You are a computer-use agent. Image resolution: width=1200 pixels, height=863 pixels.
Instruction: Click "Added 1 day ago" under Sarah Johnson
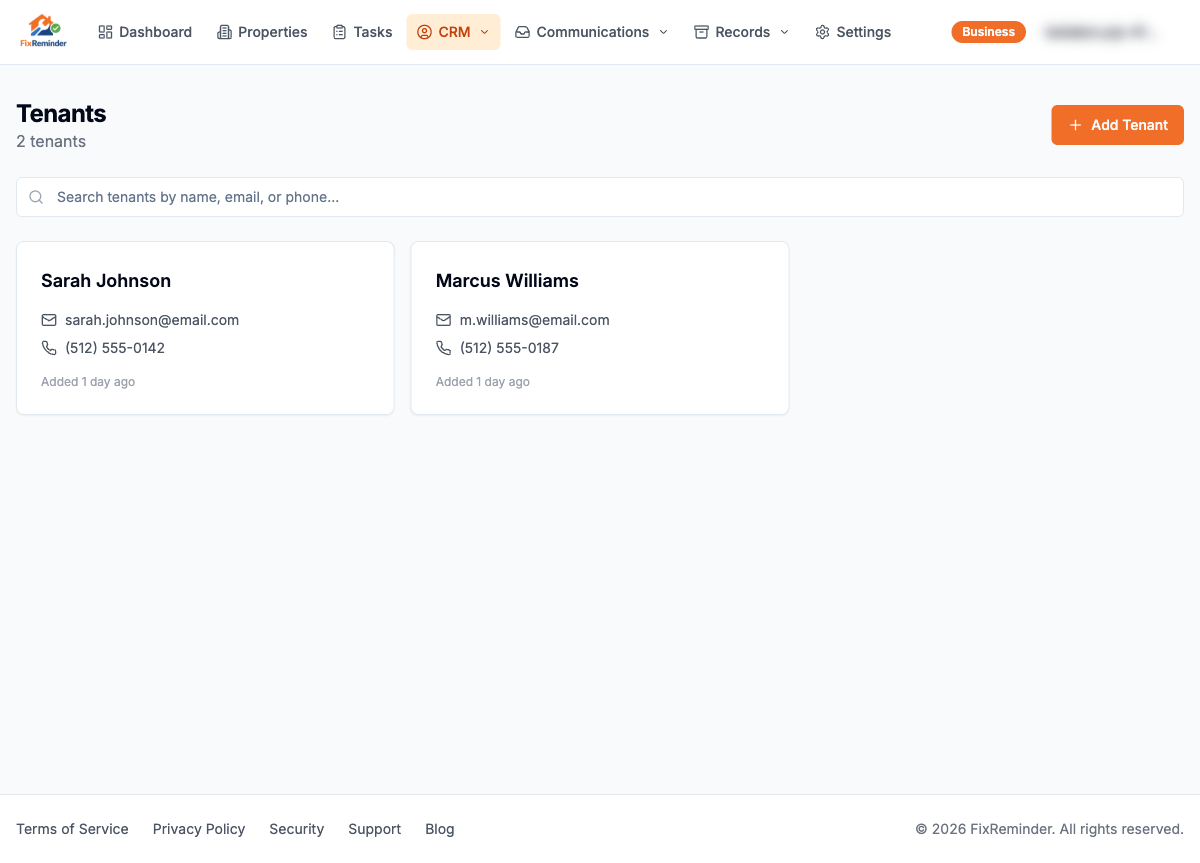(x=88, y=382)
